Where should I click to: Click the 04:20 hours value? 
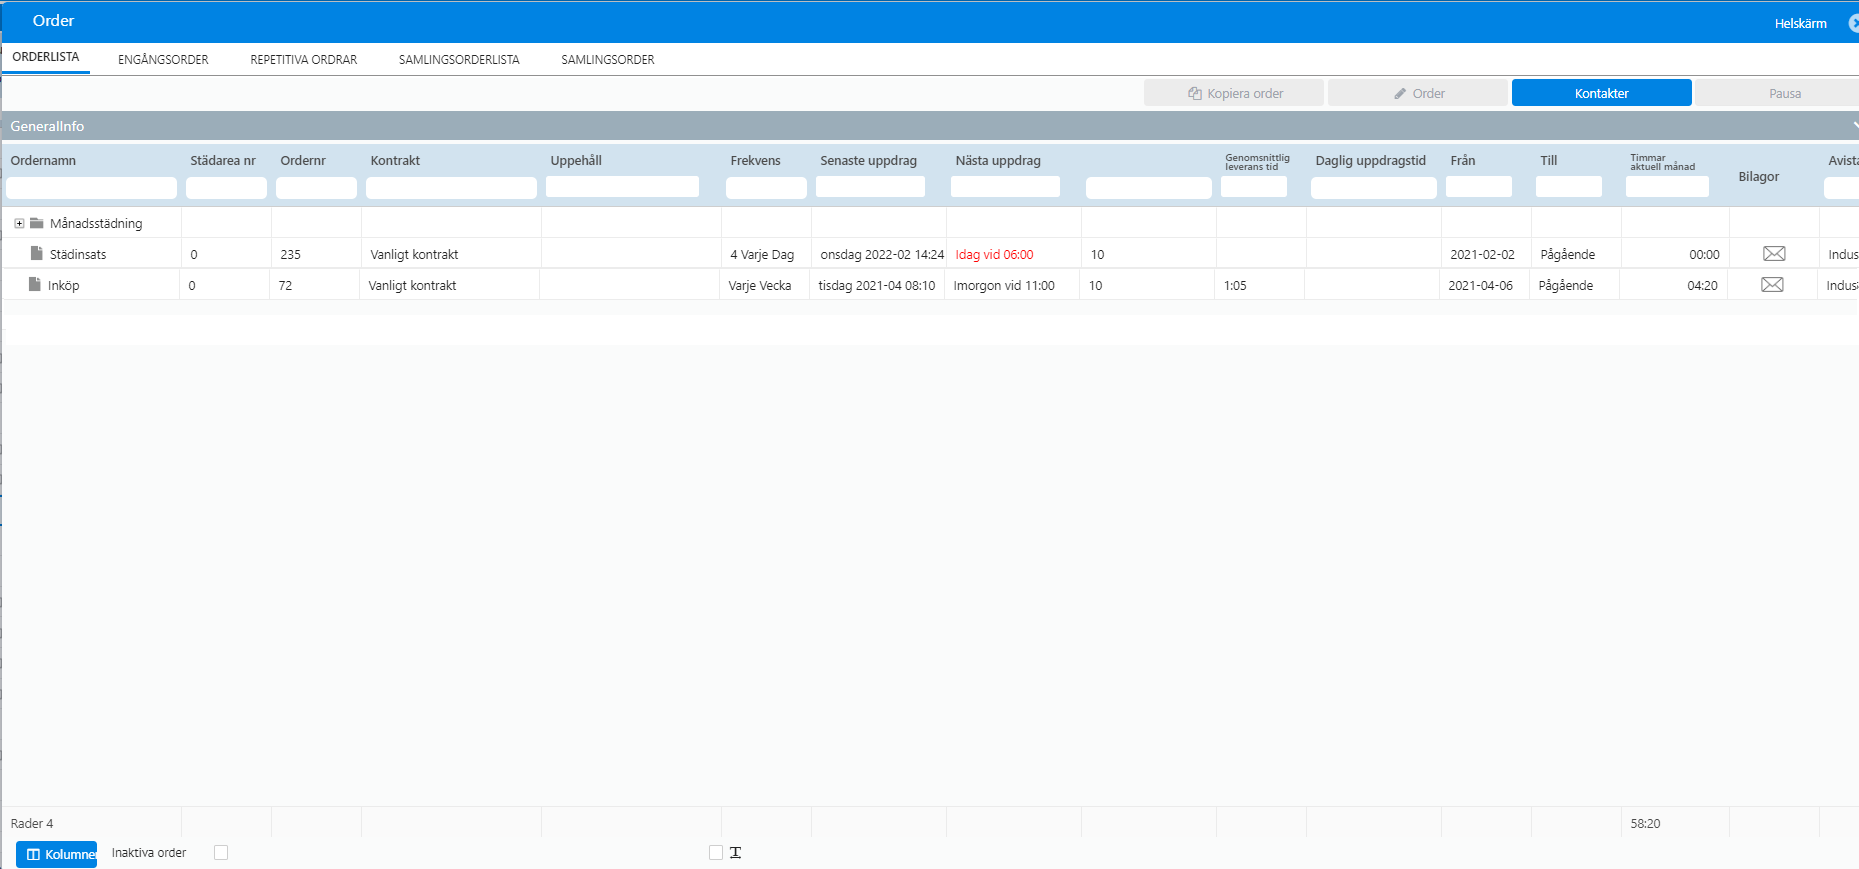(1702, 285)
